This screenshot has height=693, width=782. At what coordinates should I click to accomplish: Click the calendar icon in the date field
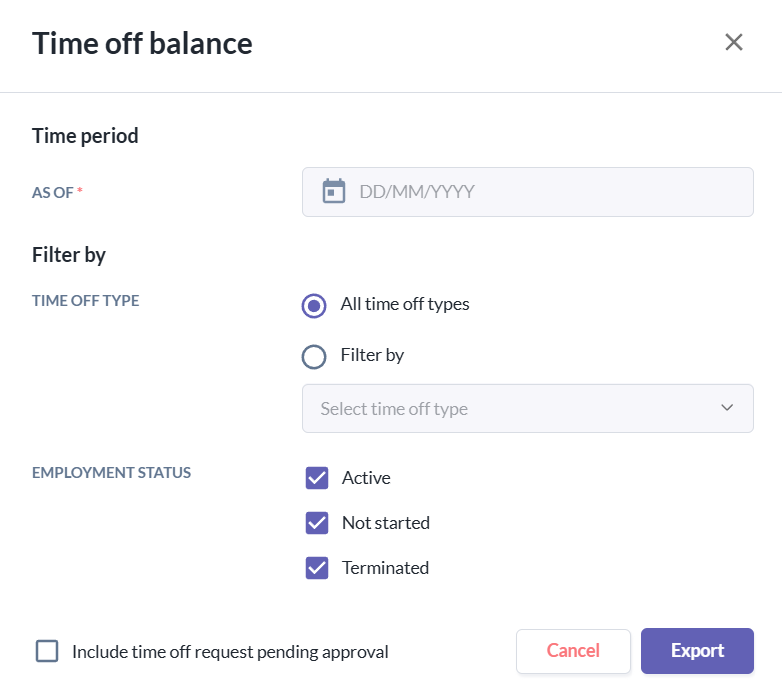(334, 191)
